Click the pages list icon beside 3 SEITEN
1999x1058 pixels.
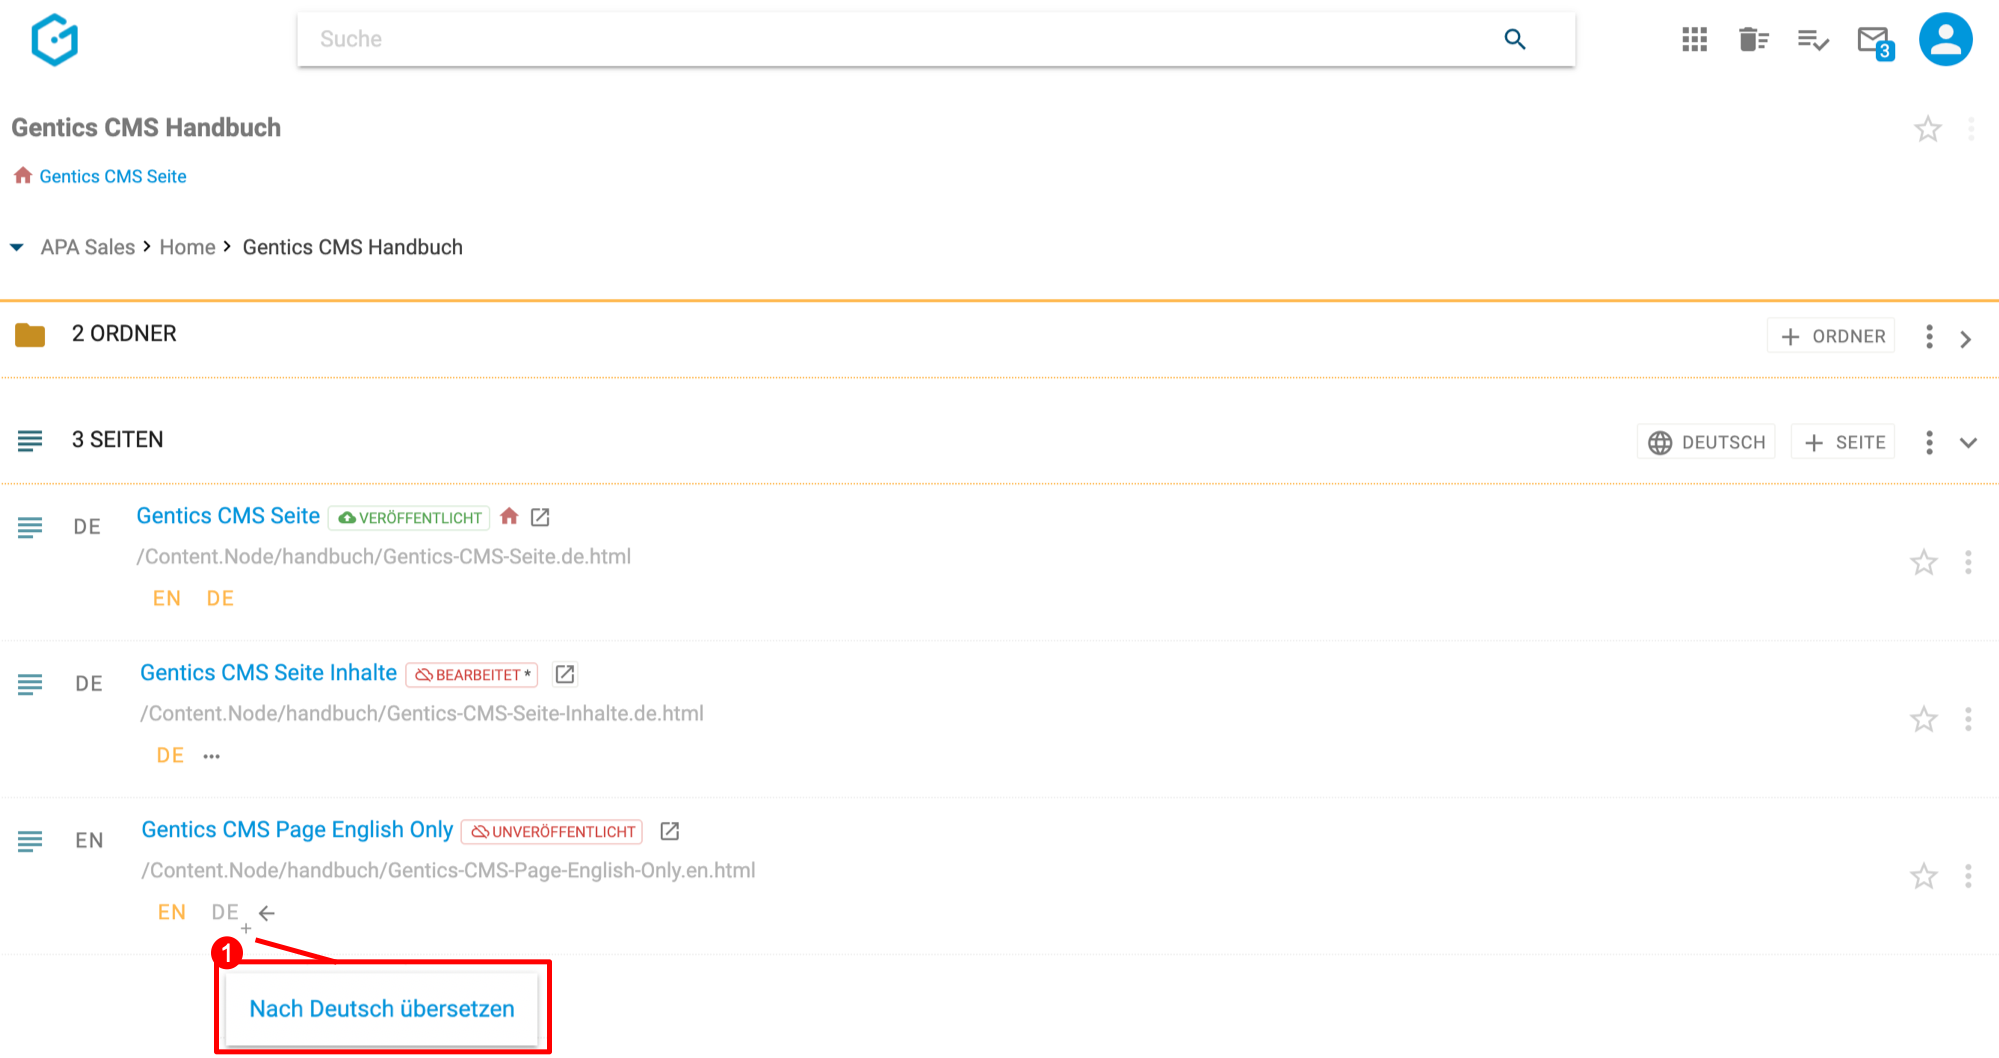click(30, 440)
